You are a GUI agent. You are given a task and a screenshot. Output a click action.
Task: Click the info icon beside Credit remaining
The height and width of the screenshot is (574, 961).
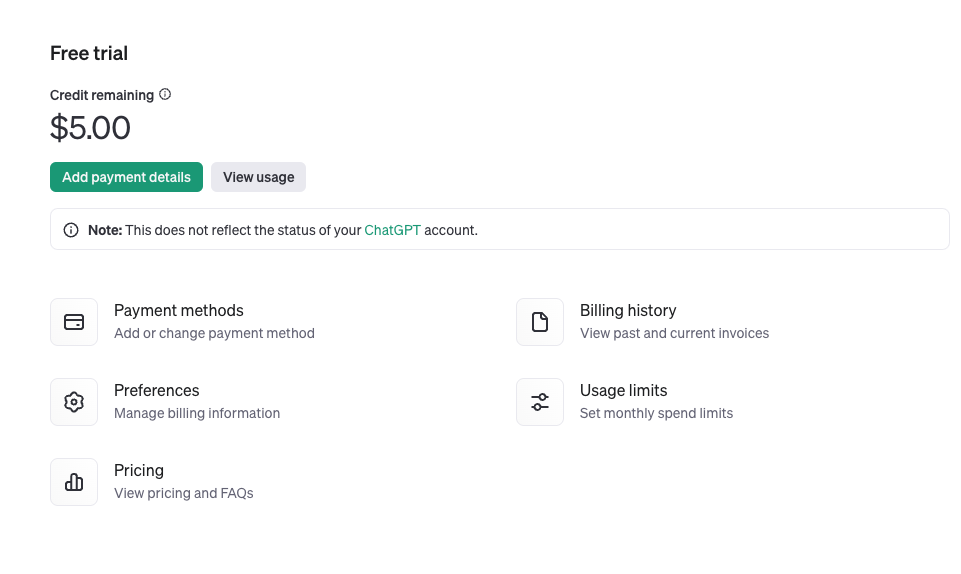pos(165,95)
